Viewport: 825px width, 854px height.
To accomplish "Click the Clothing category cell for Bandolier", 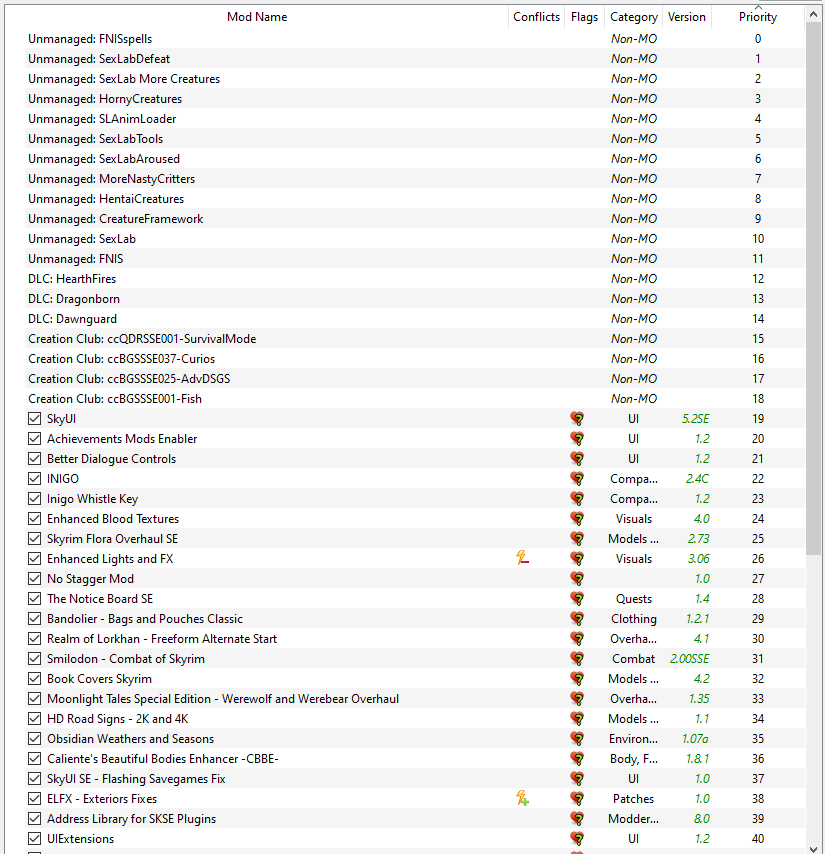I will (634, 619).
